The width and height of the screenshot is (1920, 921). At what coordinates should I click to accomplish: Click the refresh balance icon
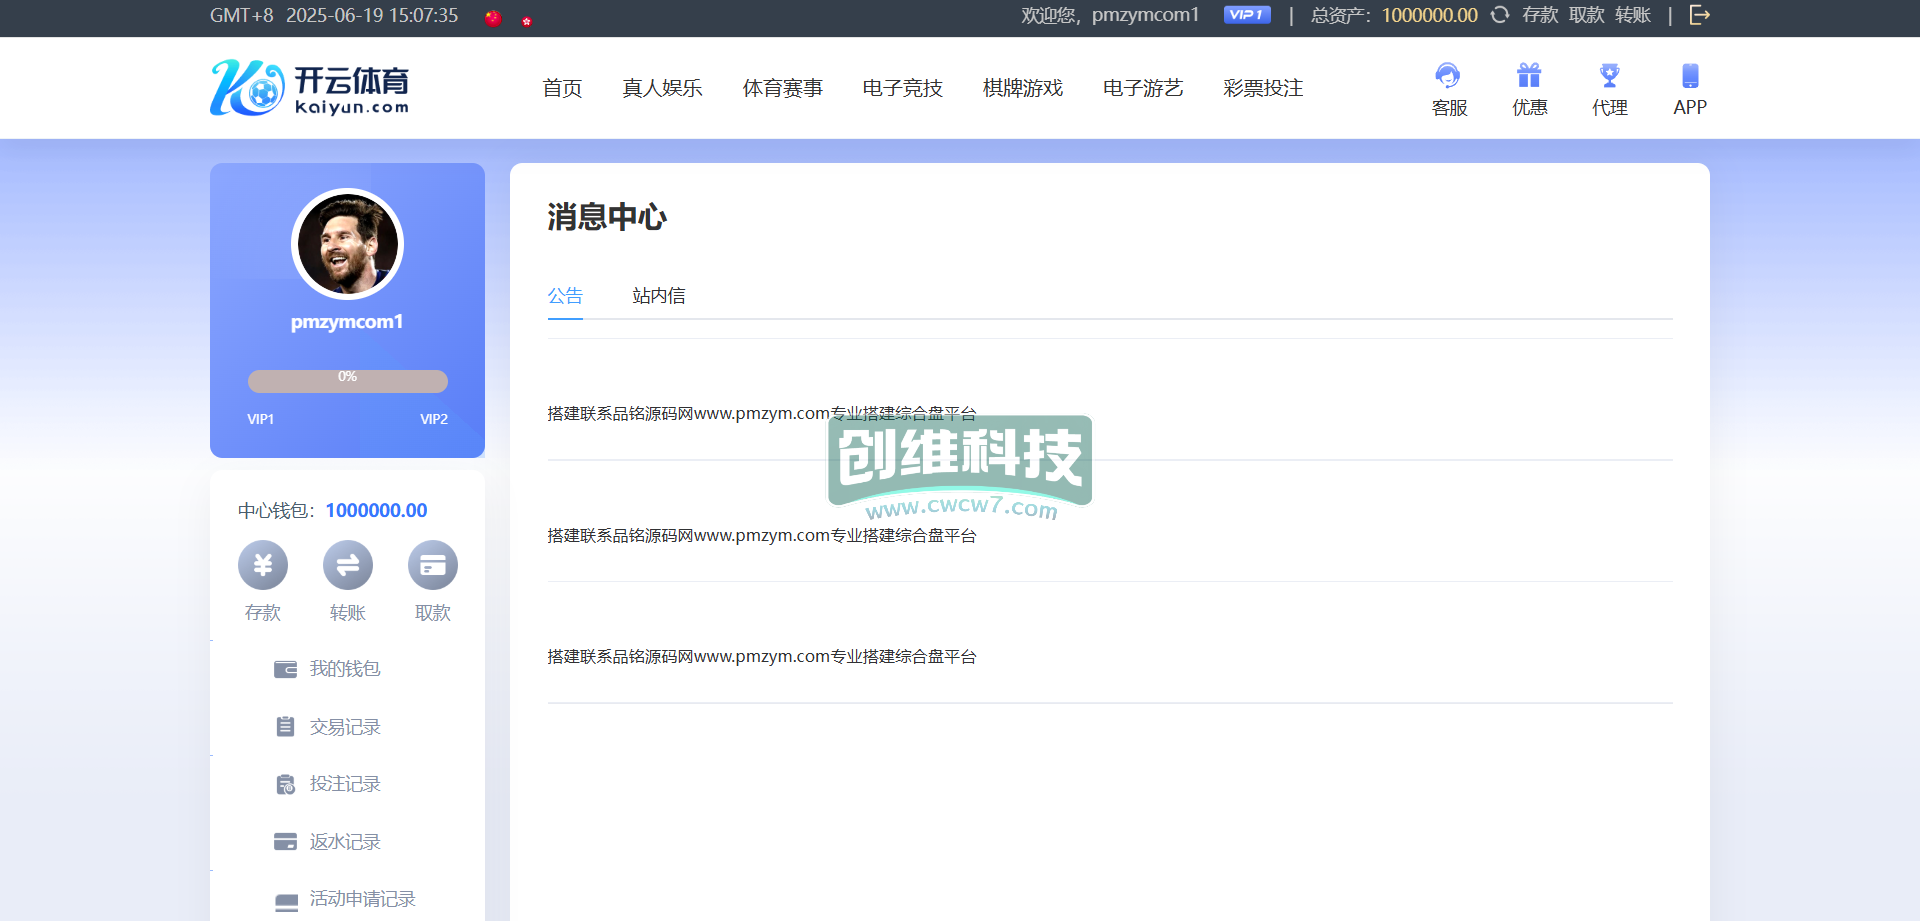click(x=1500, y=15)
